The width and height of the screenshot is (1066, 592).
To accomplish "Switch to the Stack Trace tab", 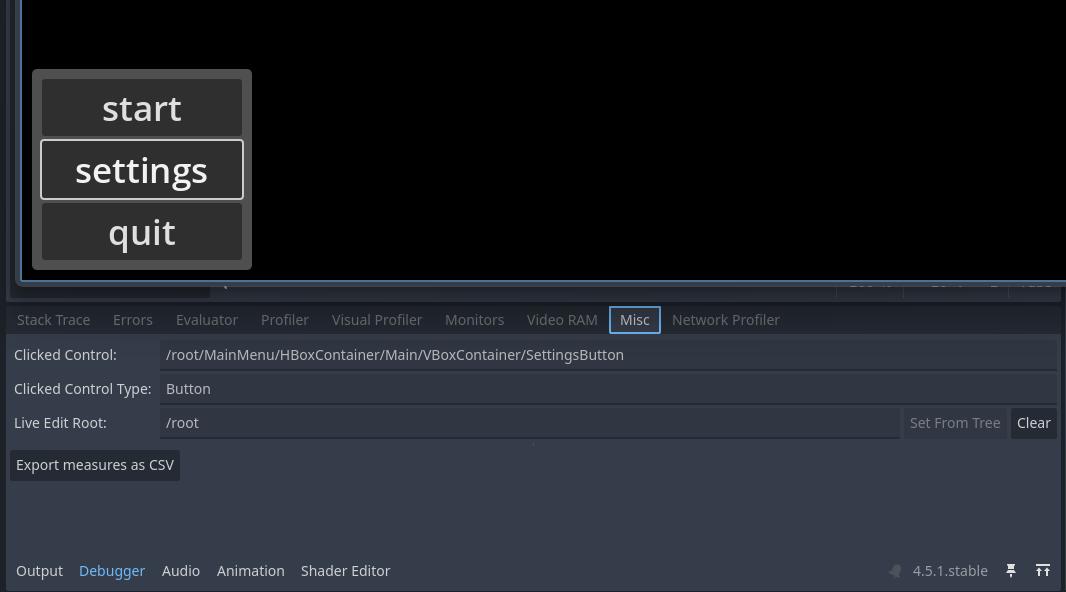I will click(53, 320).
